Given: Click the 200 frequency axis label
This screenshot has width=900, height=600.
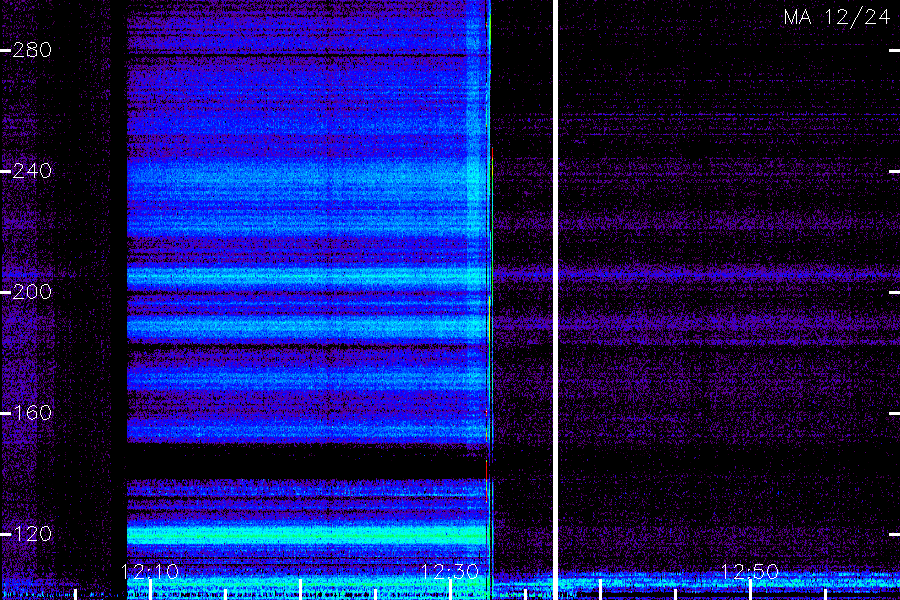Looking at the screenshot, I should click(32, 292).
